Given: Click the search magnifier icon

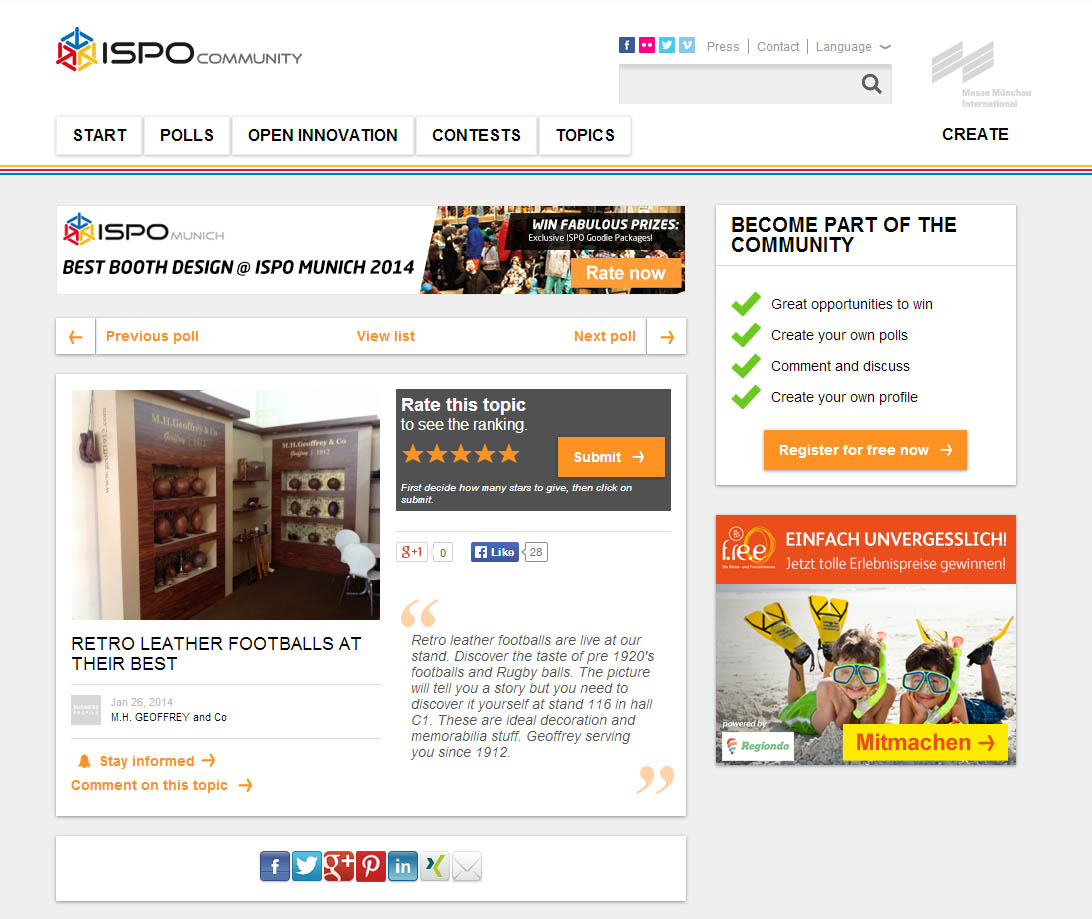Looking at the screenshot, I should pos(871,84).
